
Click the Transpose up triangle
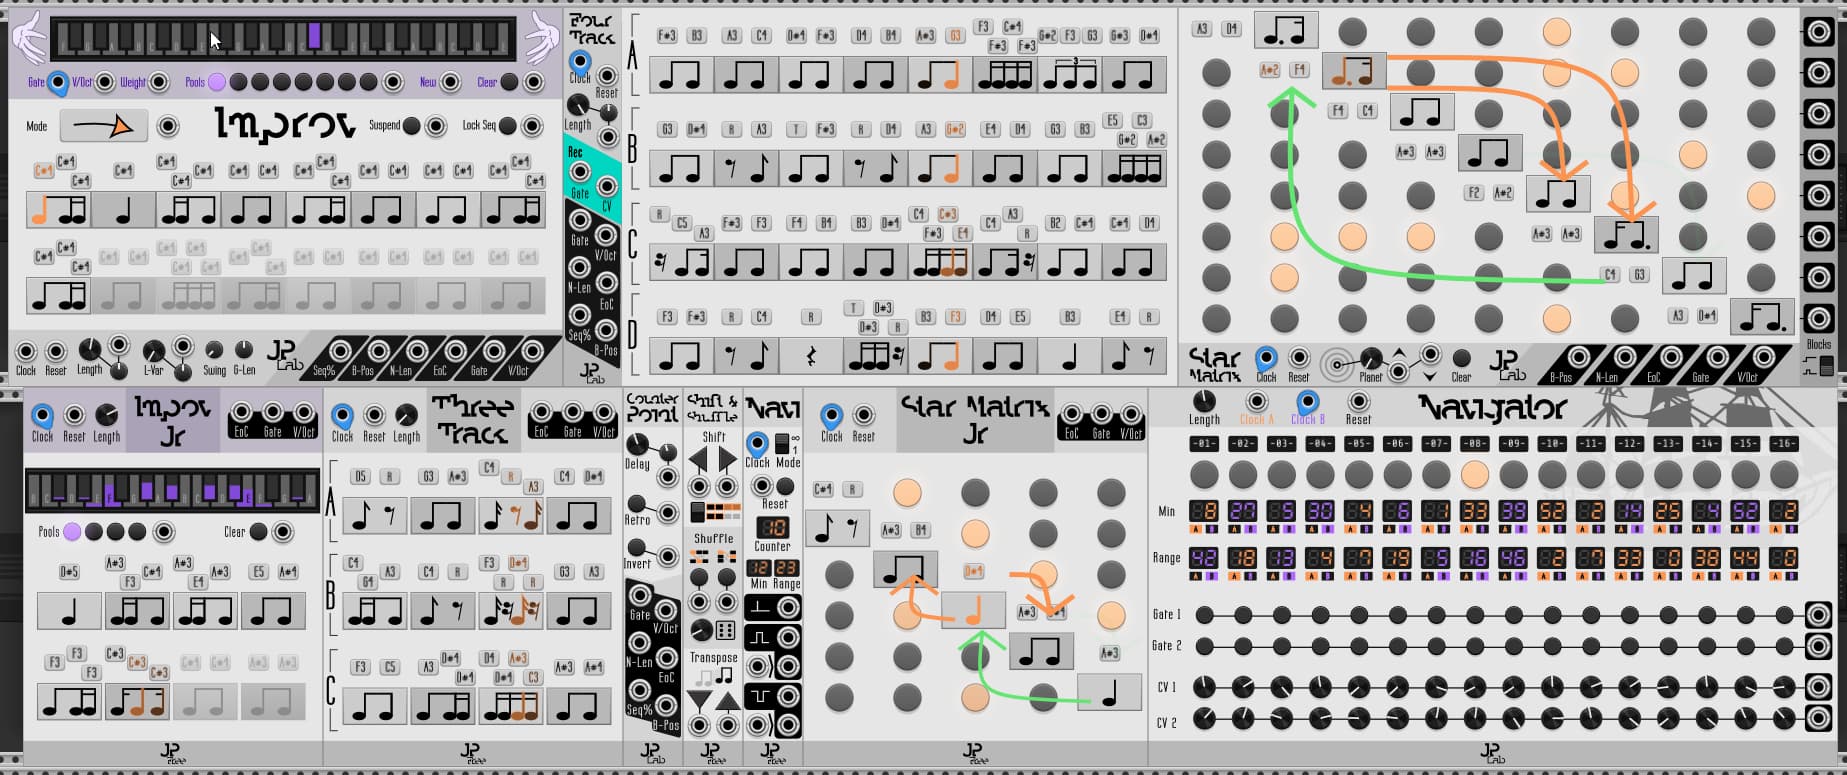(x=727, y=701)
